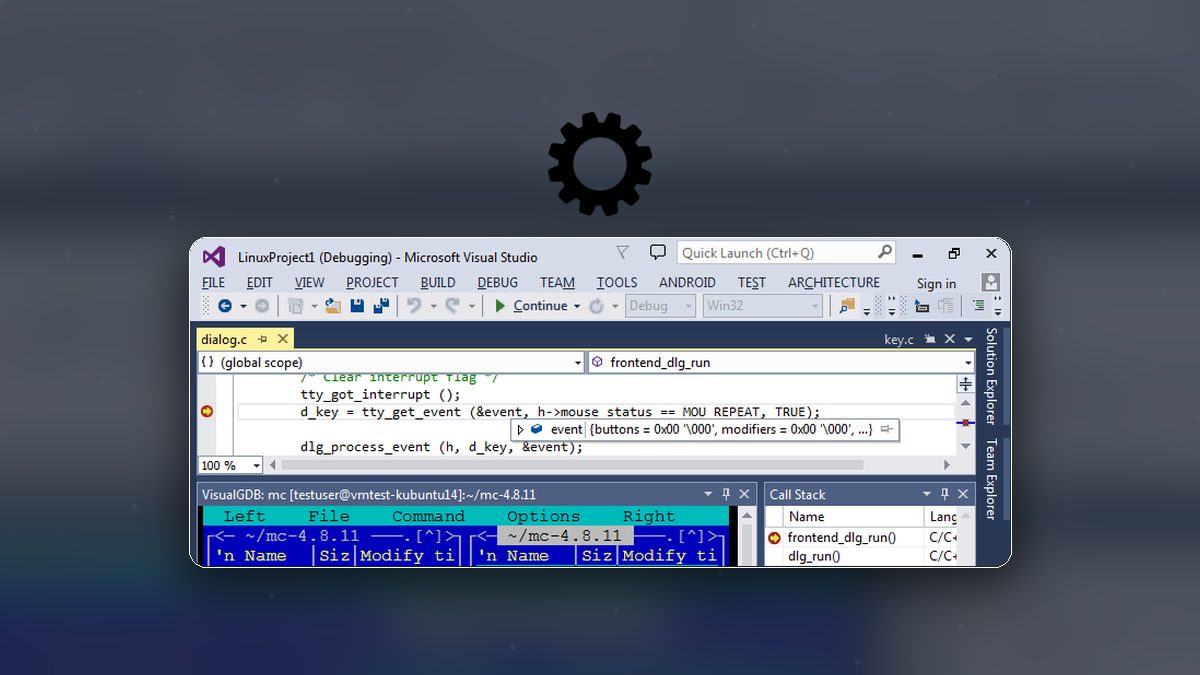Click the breakpoint arrow marker in the margin

[x=207, y=411]
